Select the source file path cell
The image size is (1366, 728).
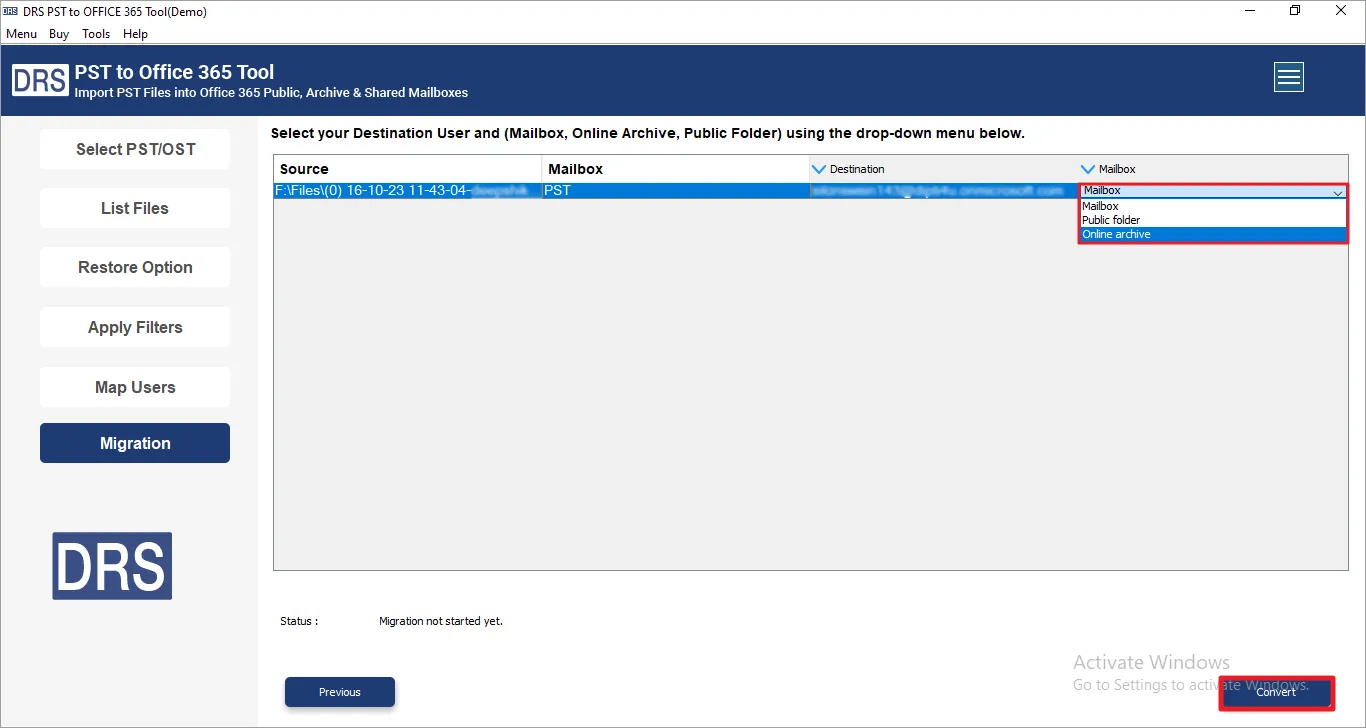pyautogui.click(x=408, y=190)
